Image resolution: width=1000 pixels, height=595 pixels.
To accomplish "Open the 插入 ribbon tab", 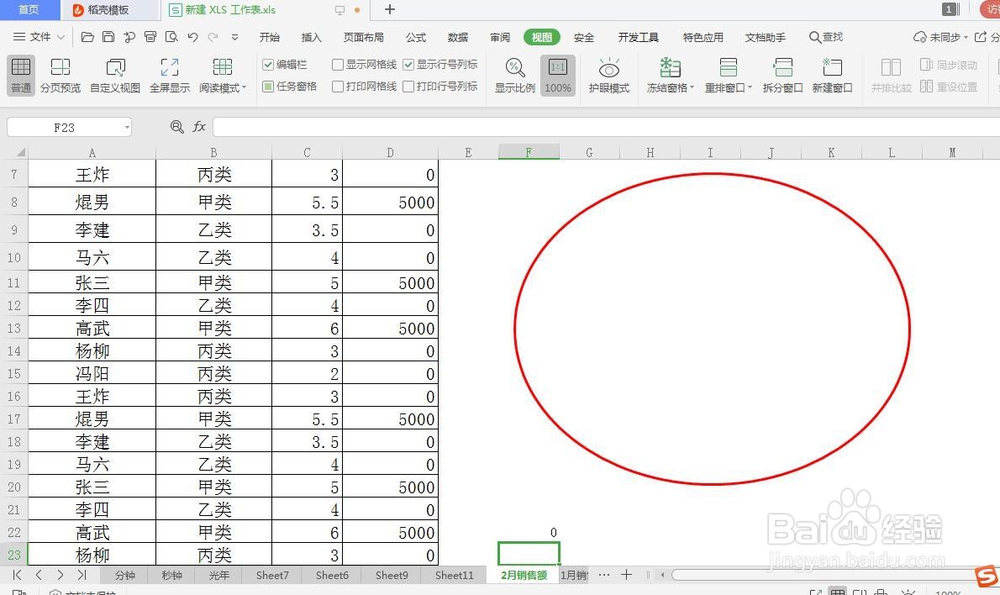I will tap(311, 37).
